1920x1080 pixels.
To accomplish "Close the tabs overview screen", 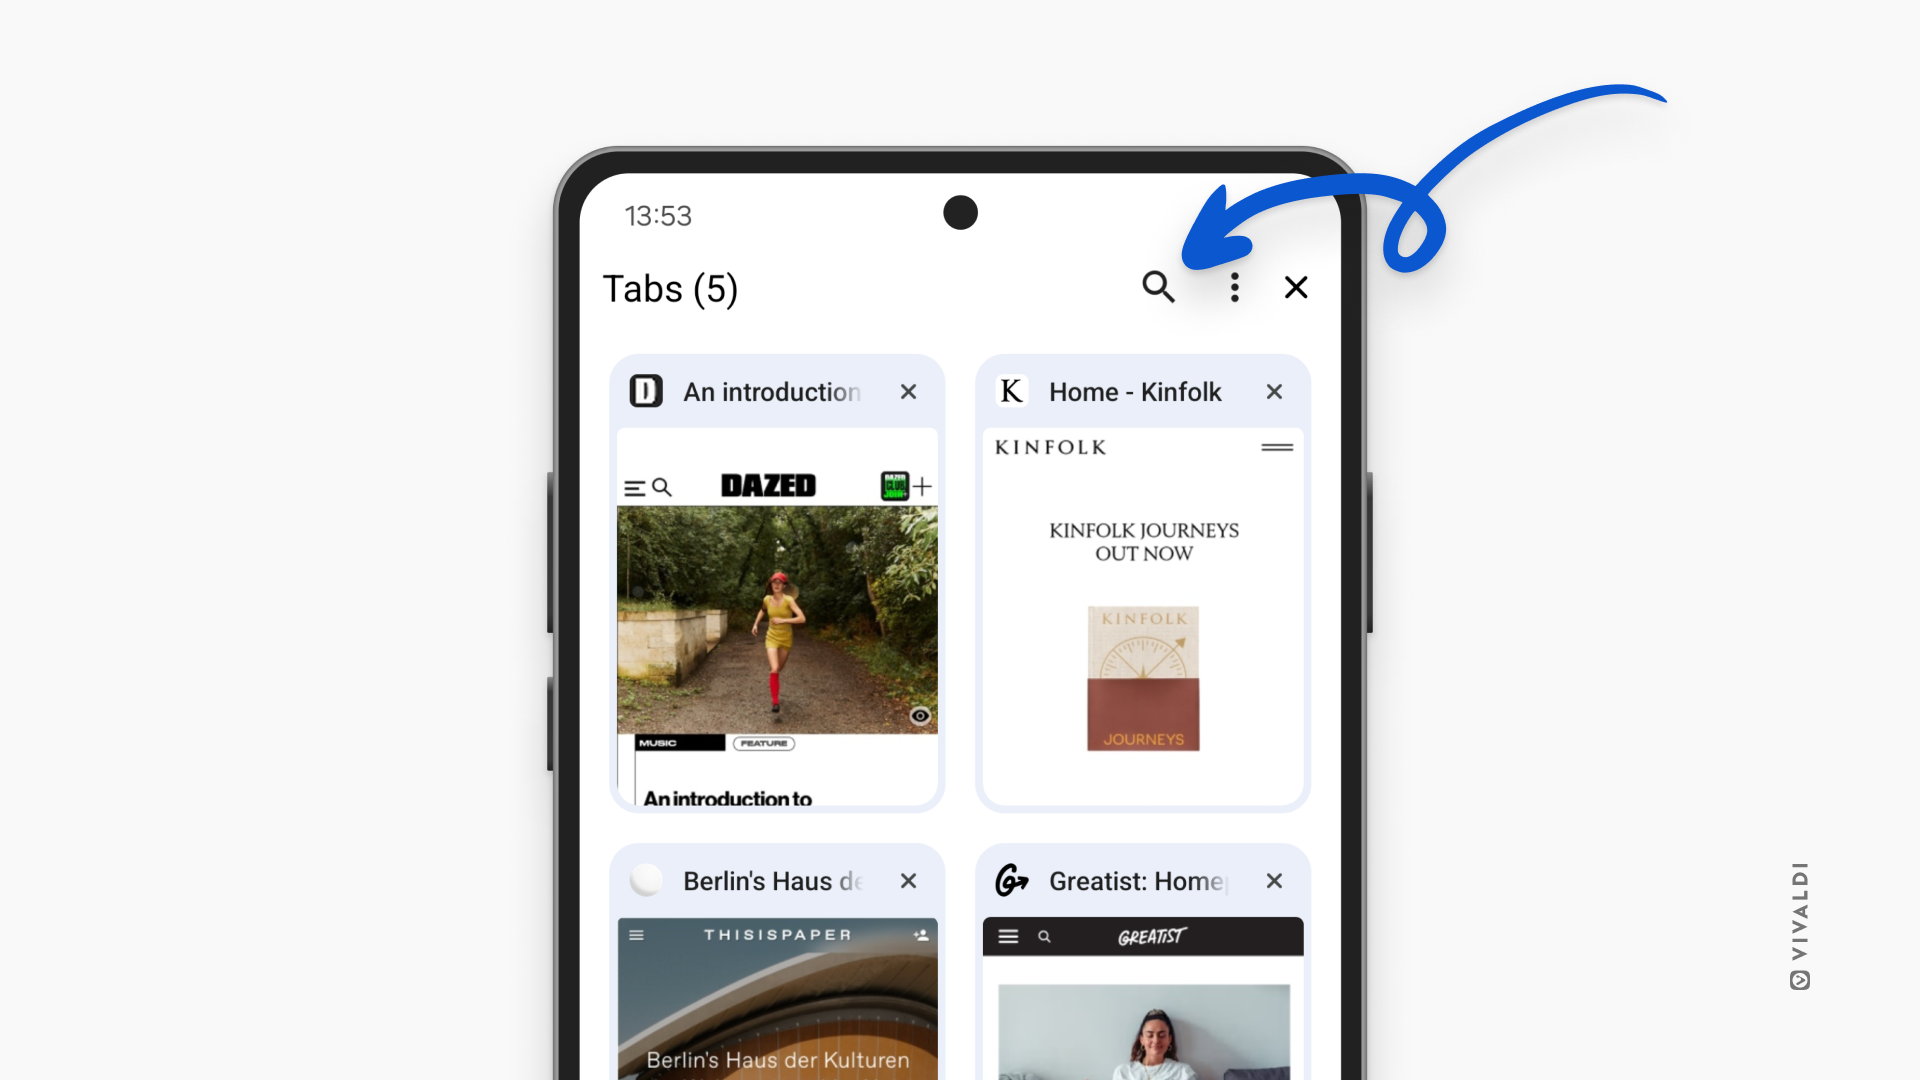I will click(1298, 287).
